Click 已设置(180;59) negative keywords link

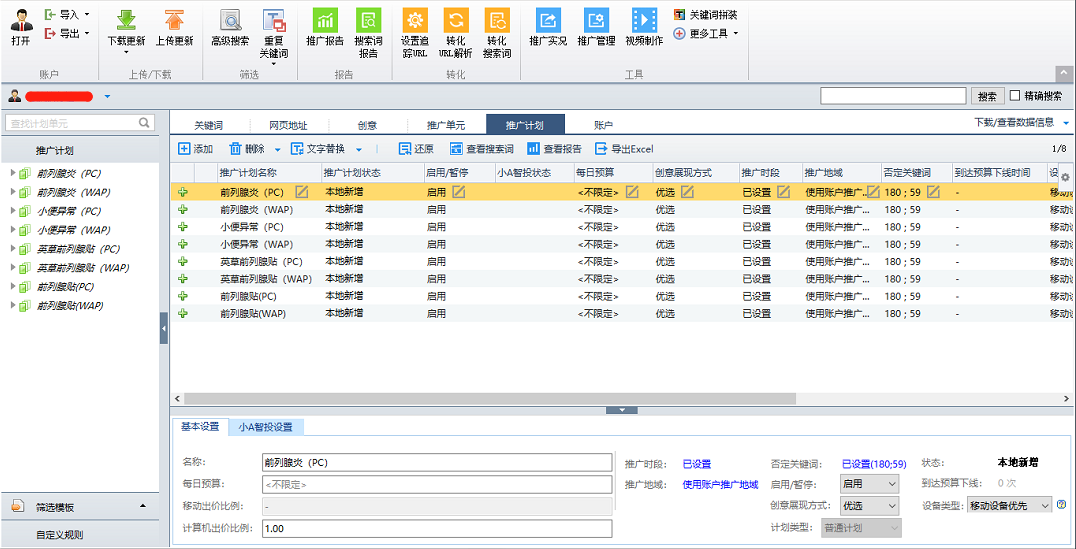pos(874,464)
